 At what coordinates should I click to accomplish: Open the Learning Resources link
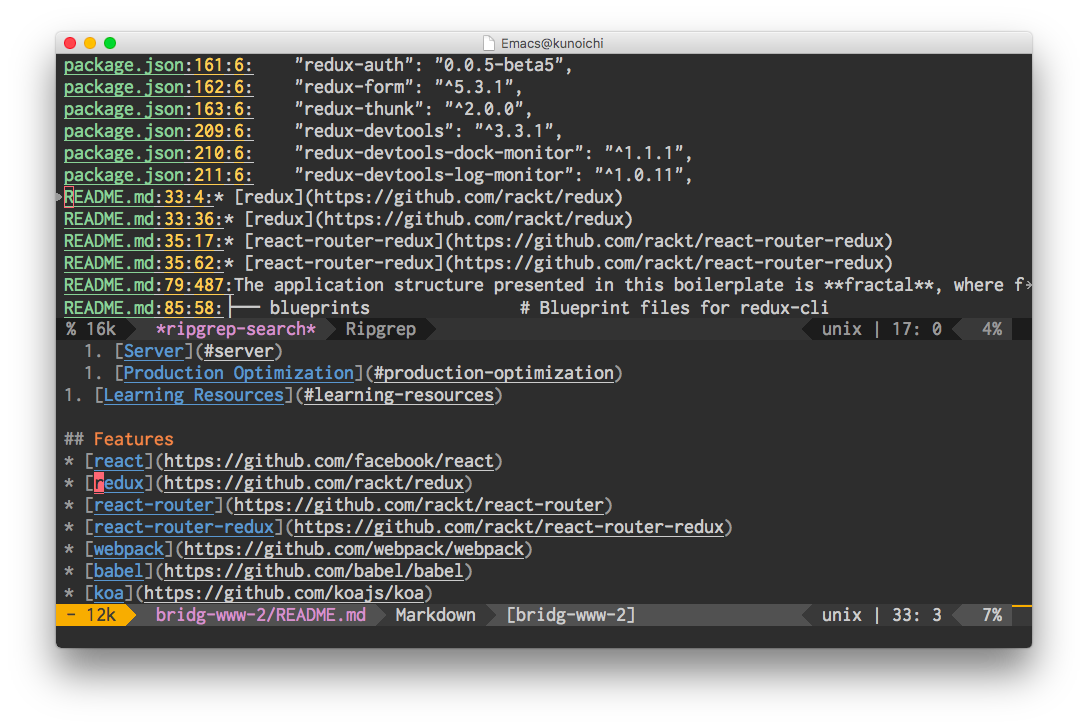194,396
